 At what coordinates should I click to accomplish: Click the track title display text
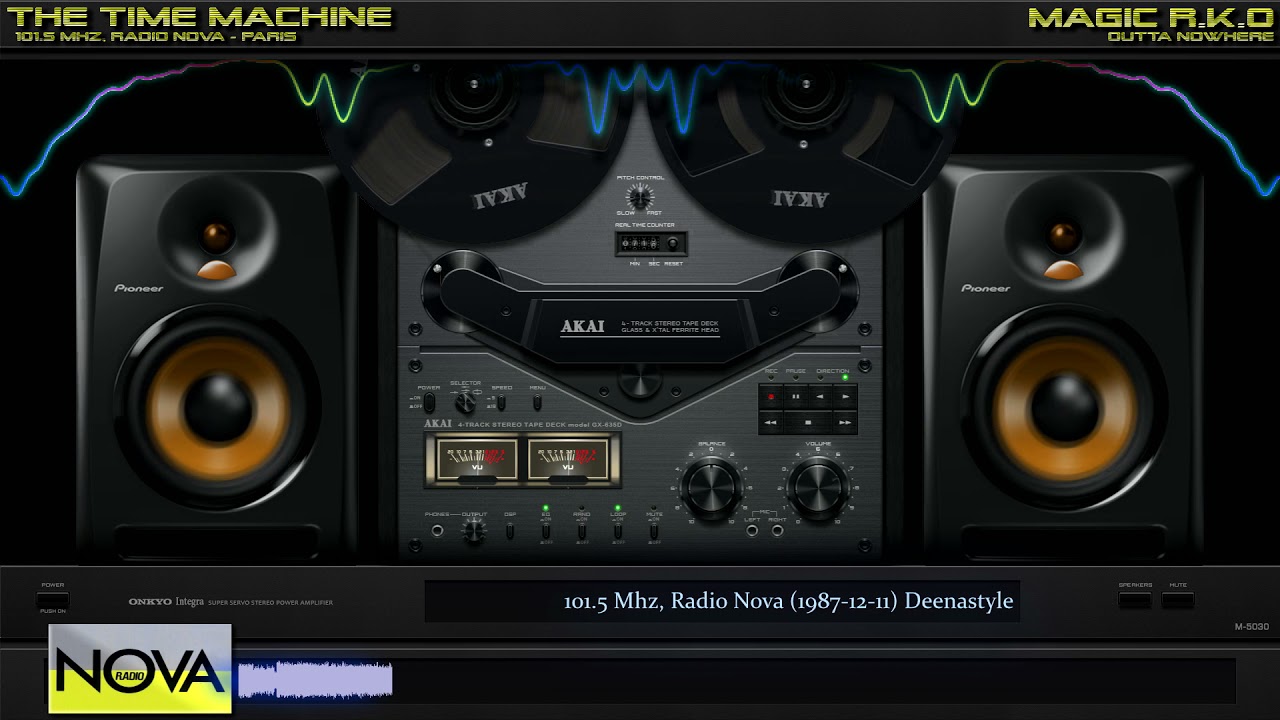[x=788, y=601]
